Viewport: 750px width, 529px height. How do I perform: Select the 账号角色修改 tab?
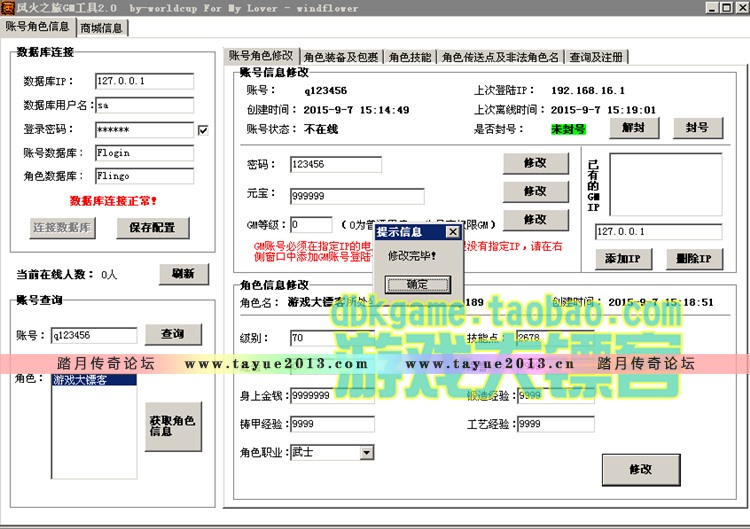click(261, 55)
